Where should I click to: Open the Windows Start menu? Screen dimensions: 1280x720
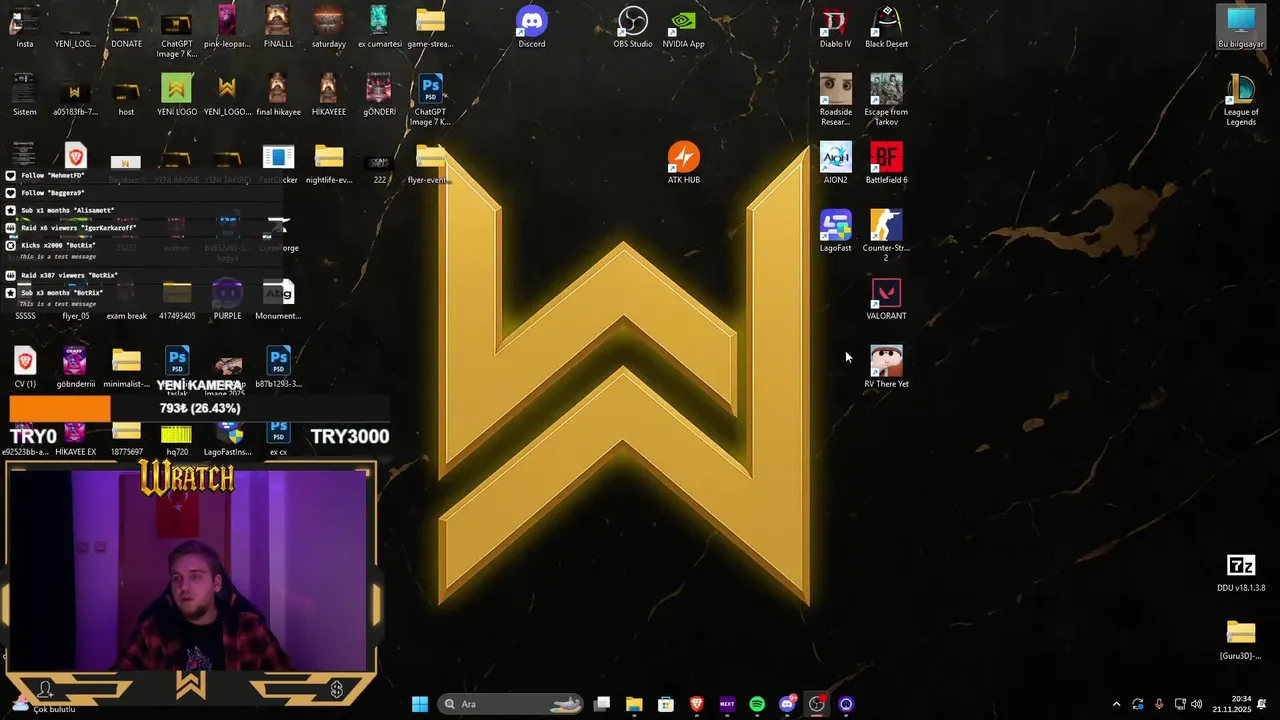click(x=420, y=704)
